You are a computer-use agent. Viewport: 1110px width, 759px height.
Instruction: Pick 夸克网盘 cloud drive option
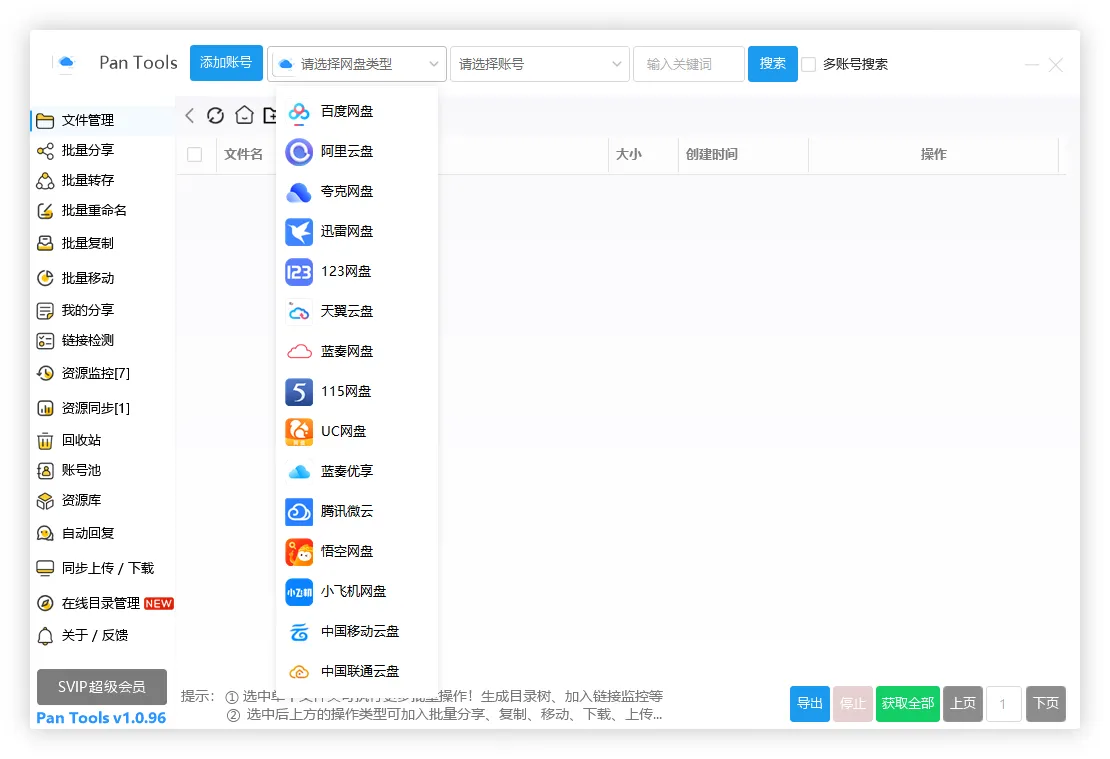click(332, 191)
